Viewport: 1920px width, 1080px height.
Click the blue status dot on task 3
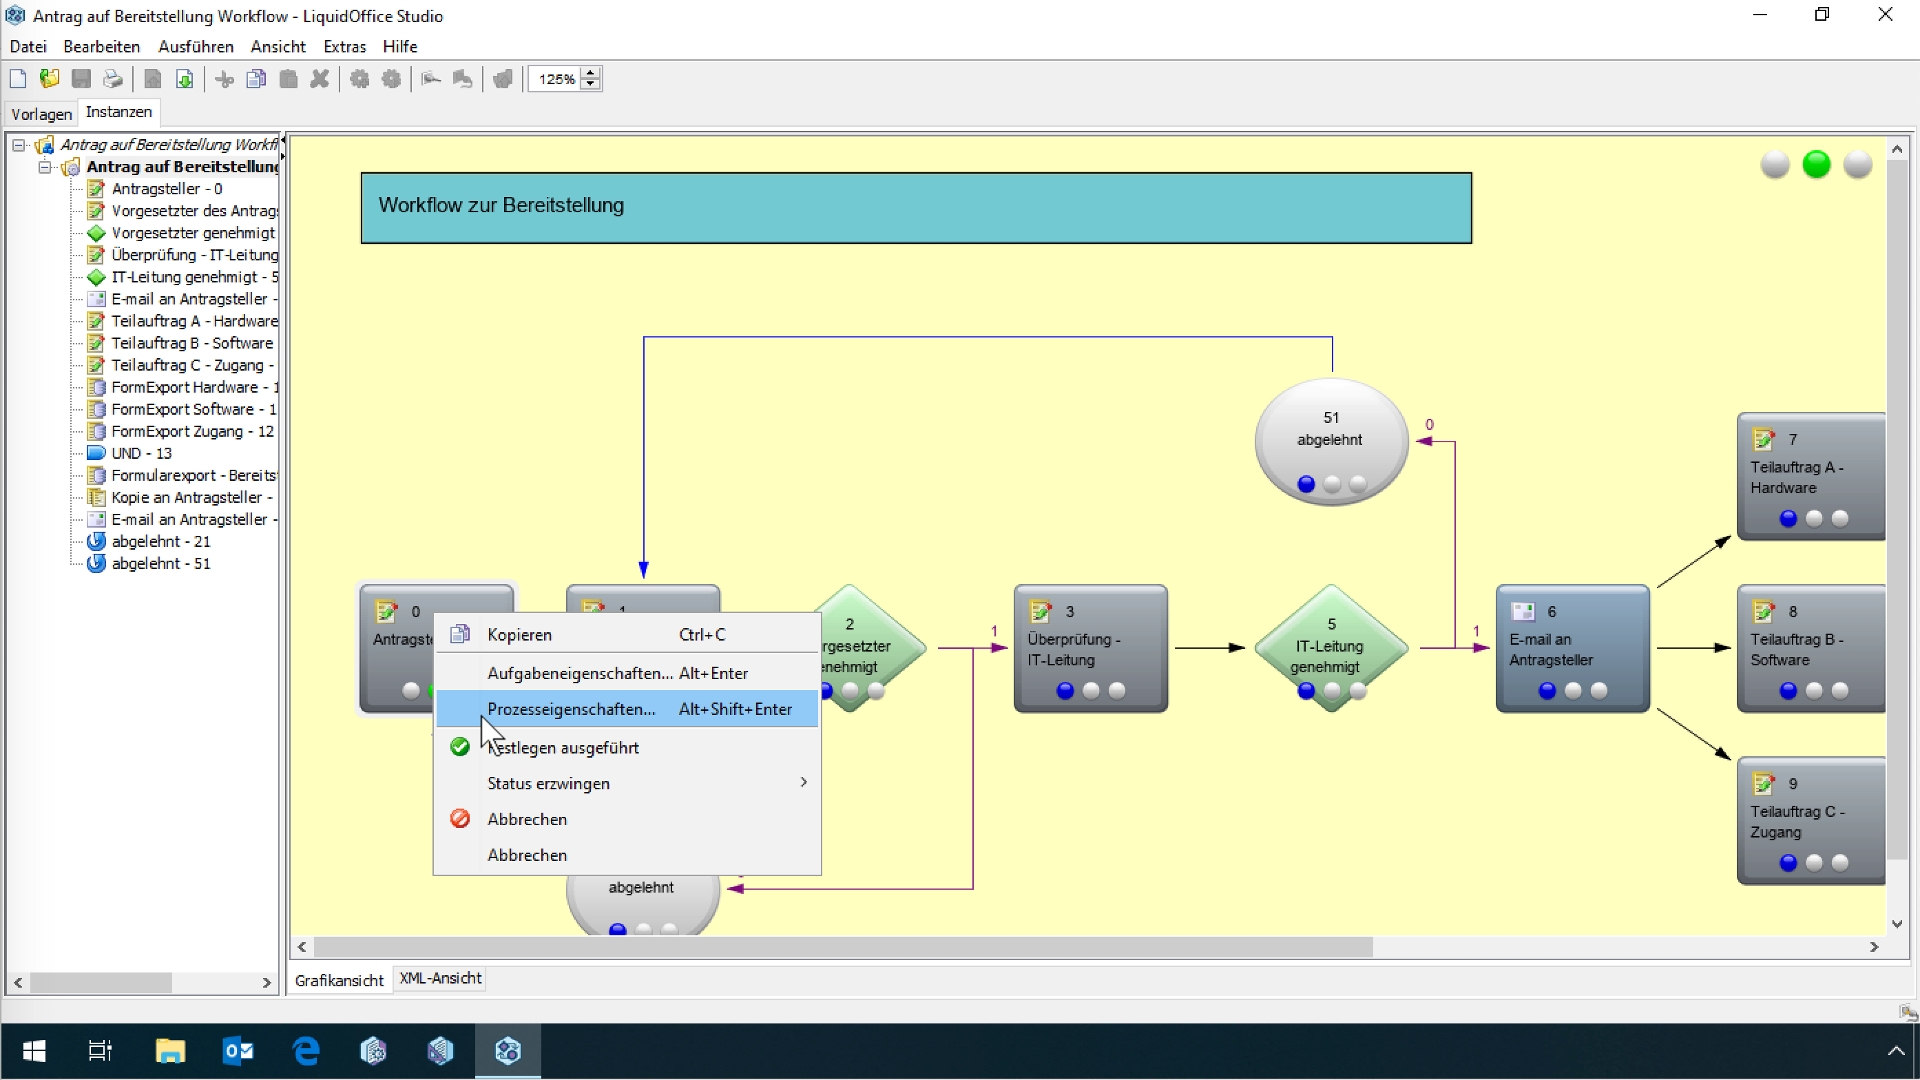[1065, 691]
